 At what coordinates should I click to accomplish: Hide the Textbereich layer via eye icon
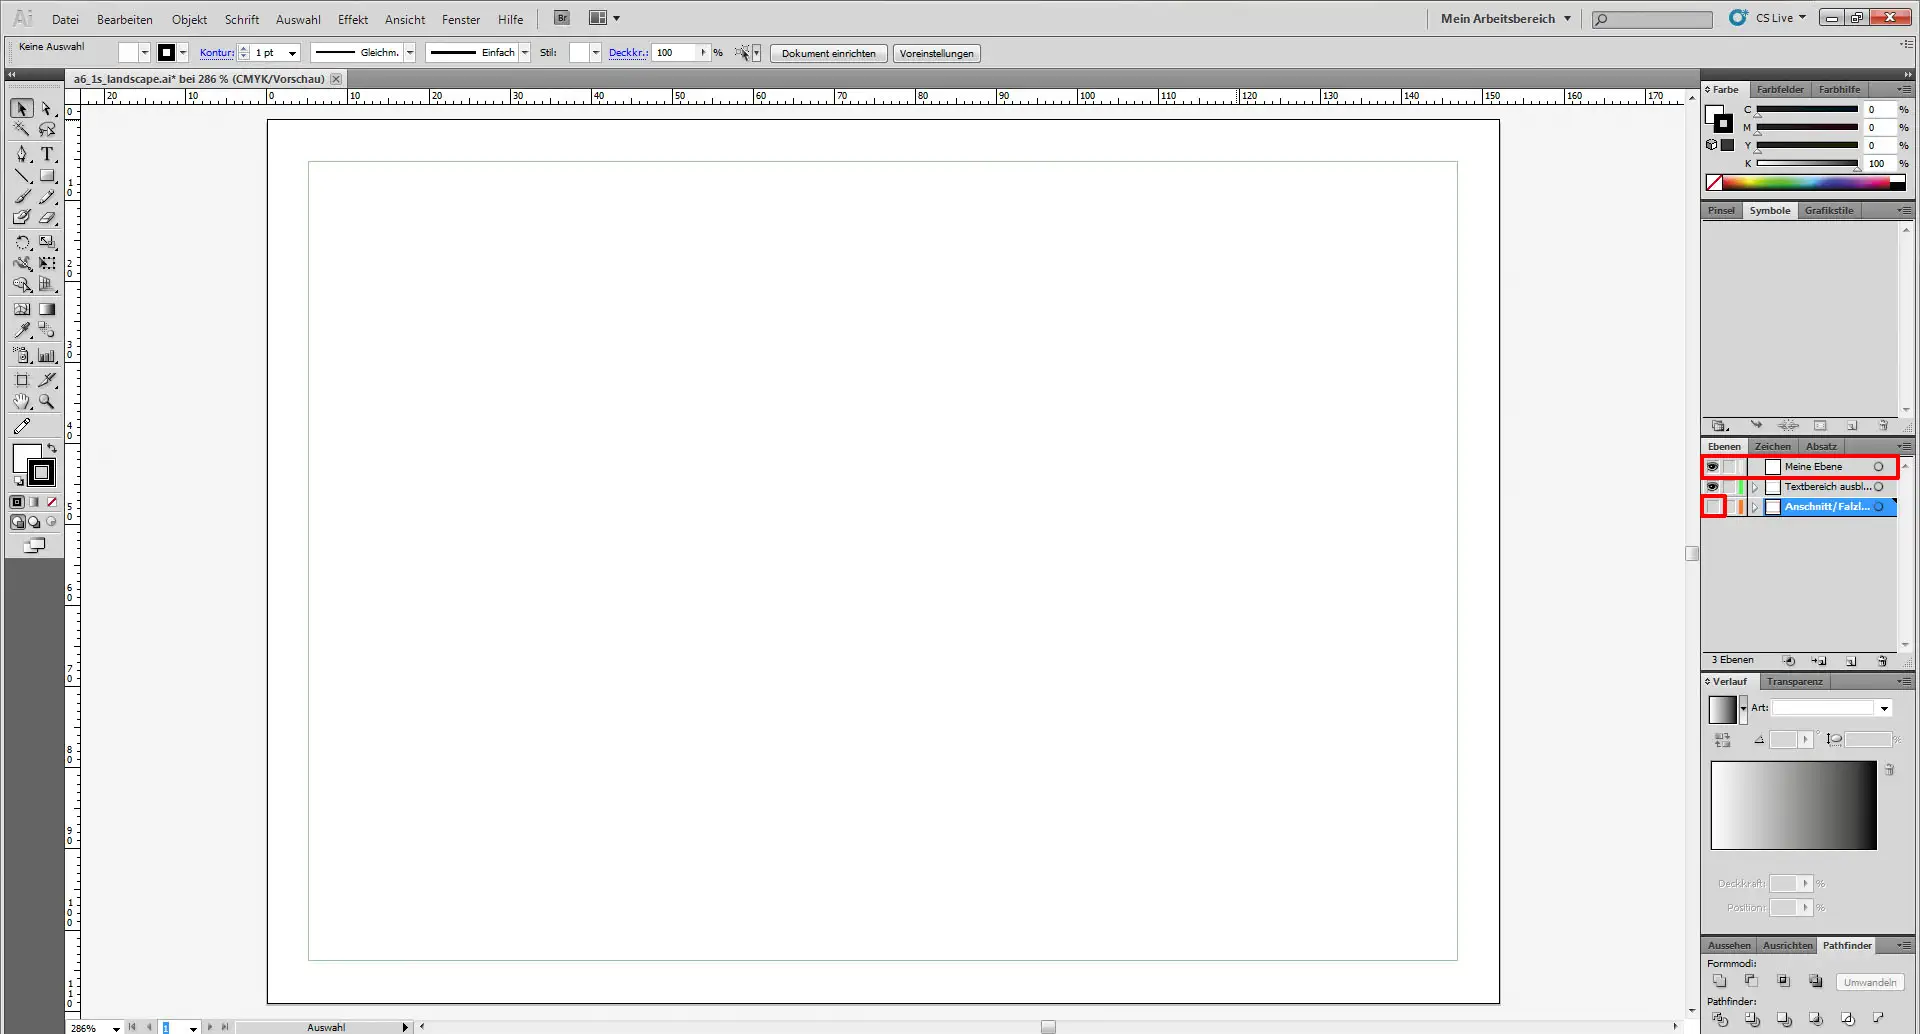click(1712, 487)
